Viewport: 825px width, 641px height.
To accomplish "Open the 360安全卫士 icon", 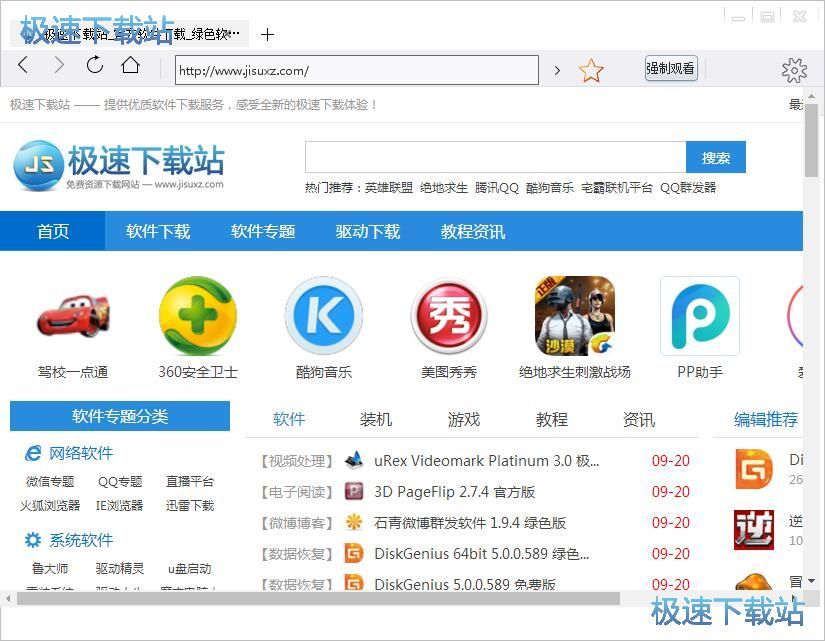I will point(198,316).
